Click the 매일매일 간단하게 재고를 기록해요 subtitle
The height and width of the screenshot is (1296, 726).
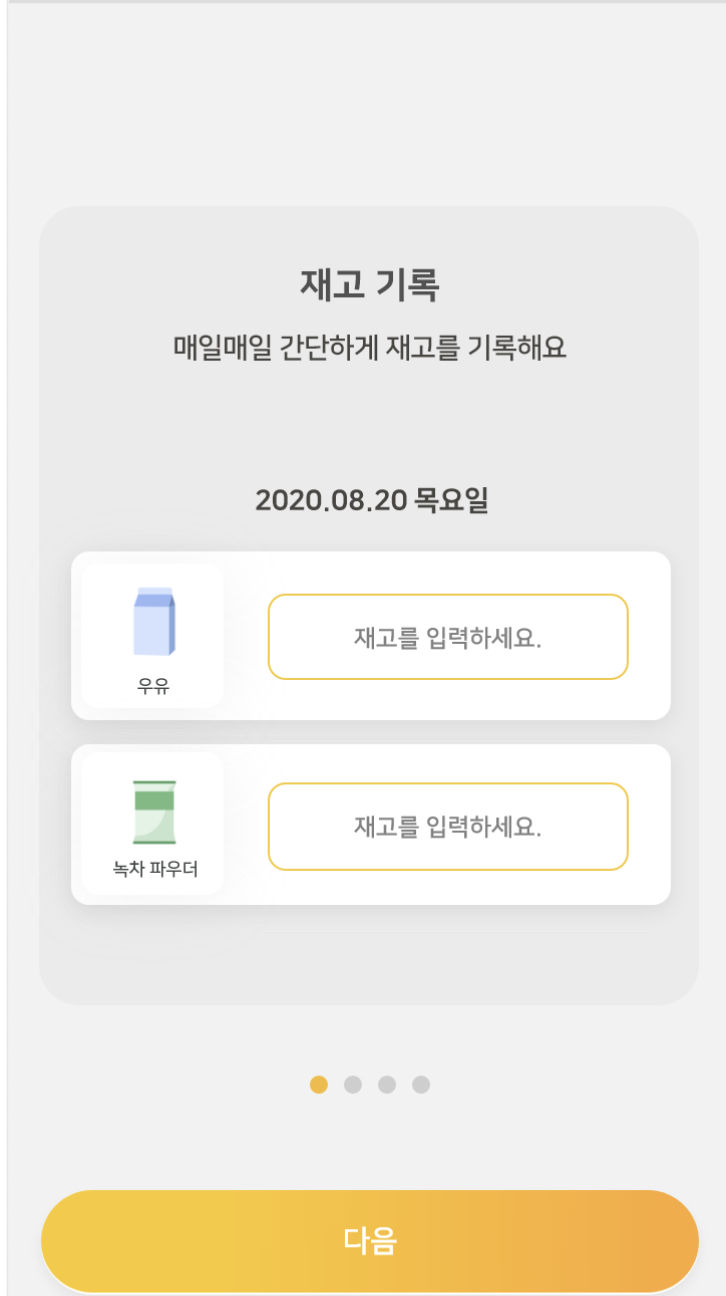(x=369, y=348)
